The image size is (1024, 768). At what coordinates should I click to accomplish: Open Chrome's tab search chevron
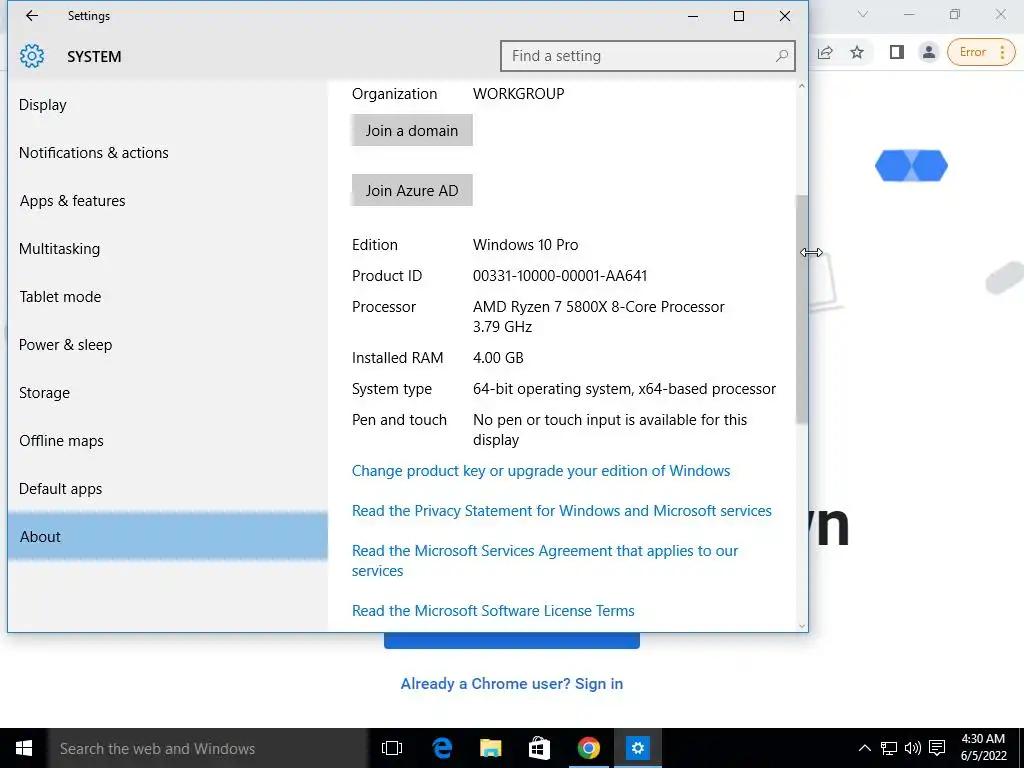[x=863, y=14]
